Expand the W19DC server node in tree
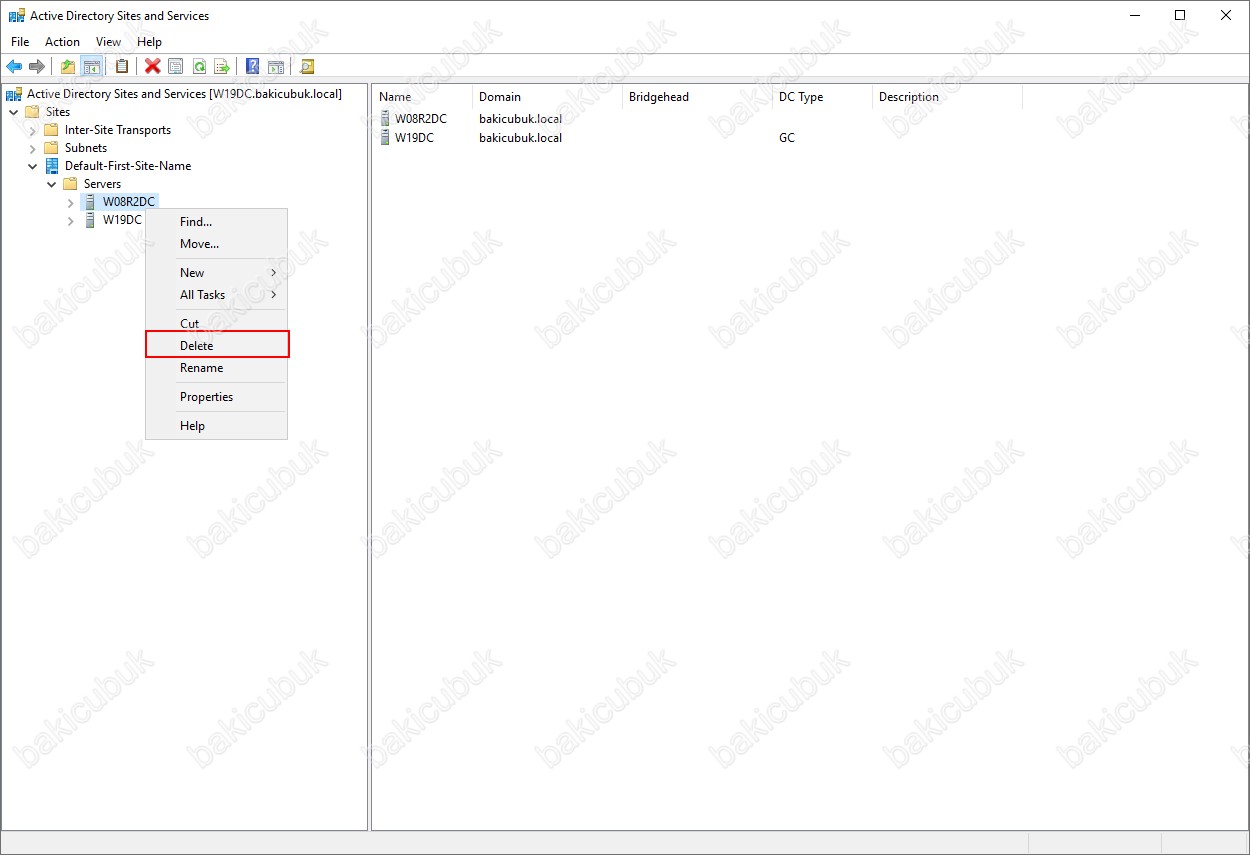1250x855 pixels. pos(70,220)
